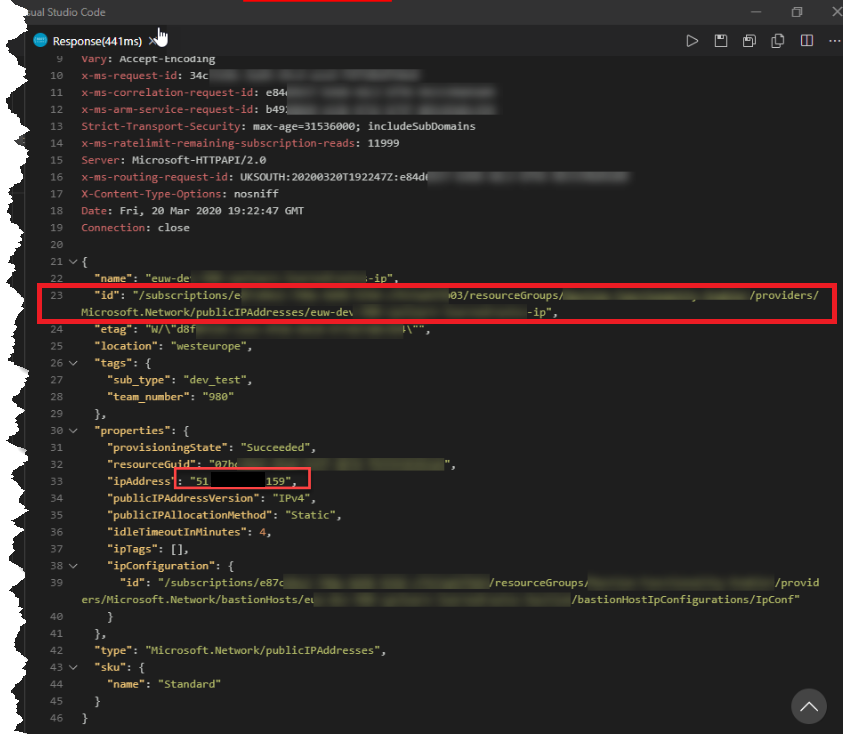Screen dimensions: 843x734
Task: Click the scroll-to-top arrow button
Action: pos(809,706)
